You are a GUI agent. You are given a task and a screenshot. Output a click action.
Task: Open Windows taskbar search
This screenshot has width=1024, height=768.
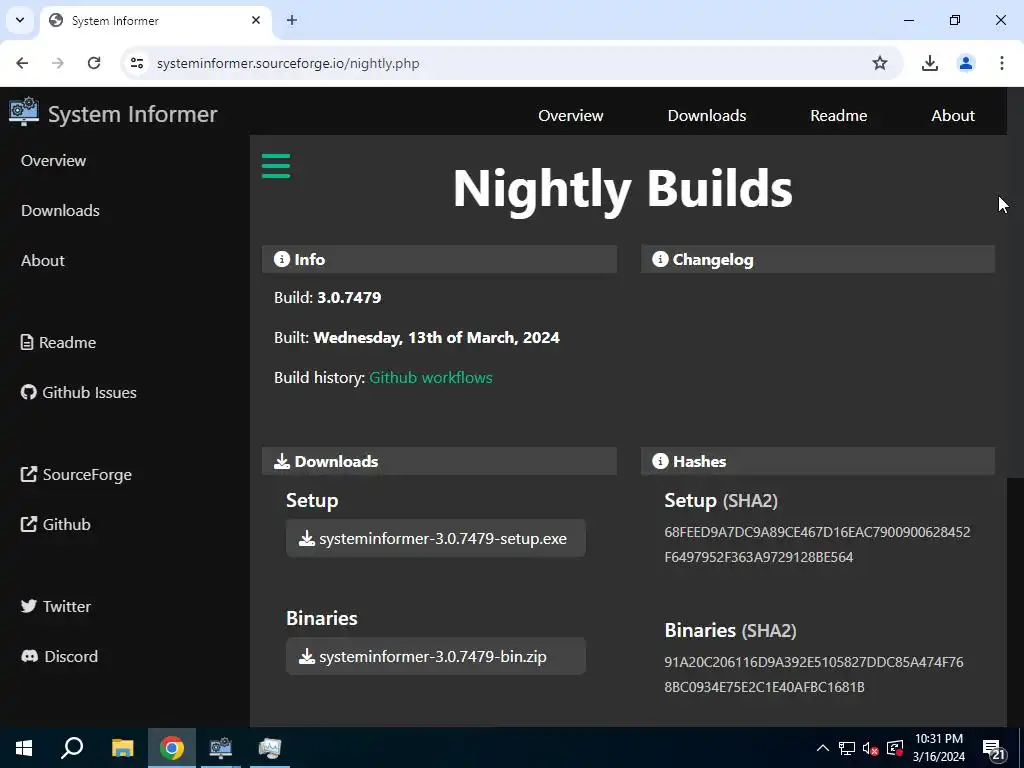(72, 748)
